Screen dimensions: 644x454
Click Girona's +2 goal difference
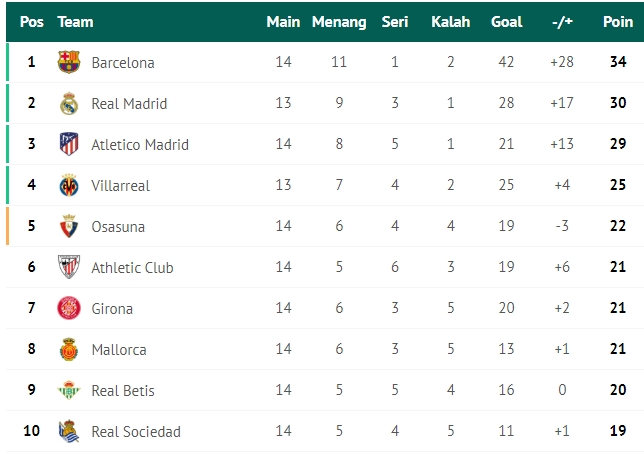[x=562, y=308]
